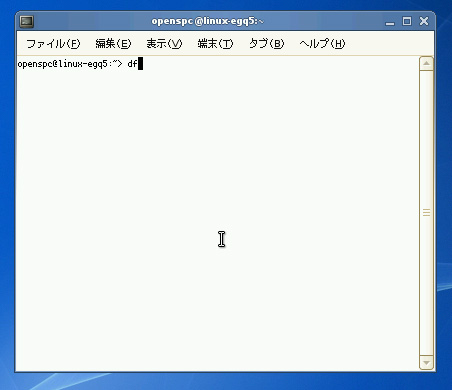Open the ファイル(F) menu
This screenshot has height=390, width=452.
53,44
